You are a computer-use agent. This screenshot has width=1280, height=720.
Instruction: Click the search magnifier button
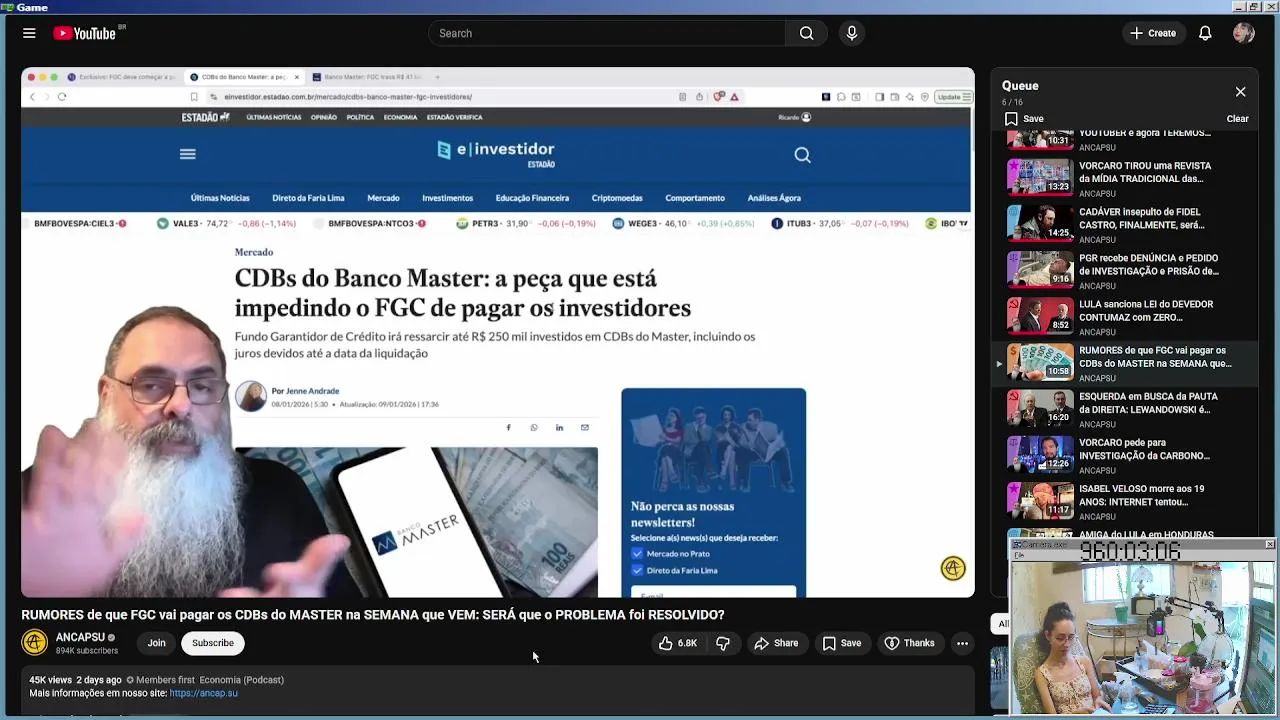pyautogui.click(x=806, y=33)
